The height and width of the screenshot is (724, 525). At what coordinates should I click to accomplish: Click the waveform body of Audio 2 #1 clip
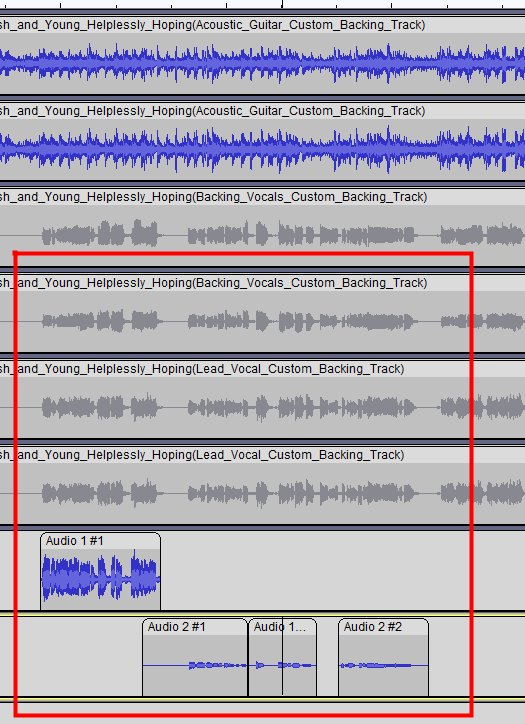tap(195, 665)
